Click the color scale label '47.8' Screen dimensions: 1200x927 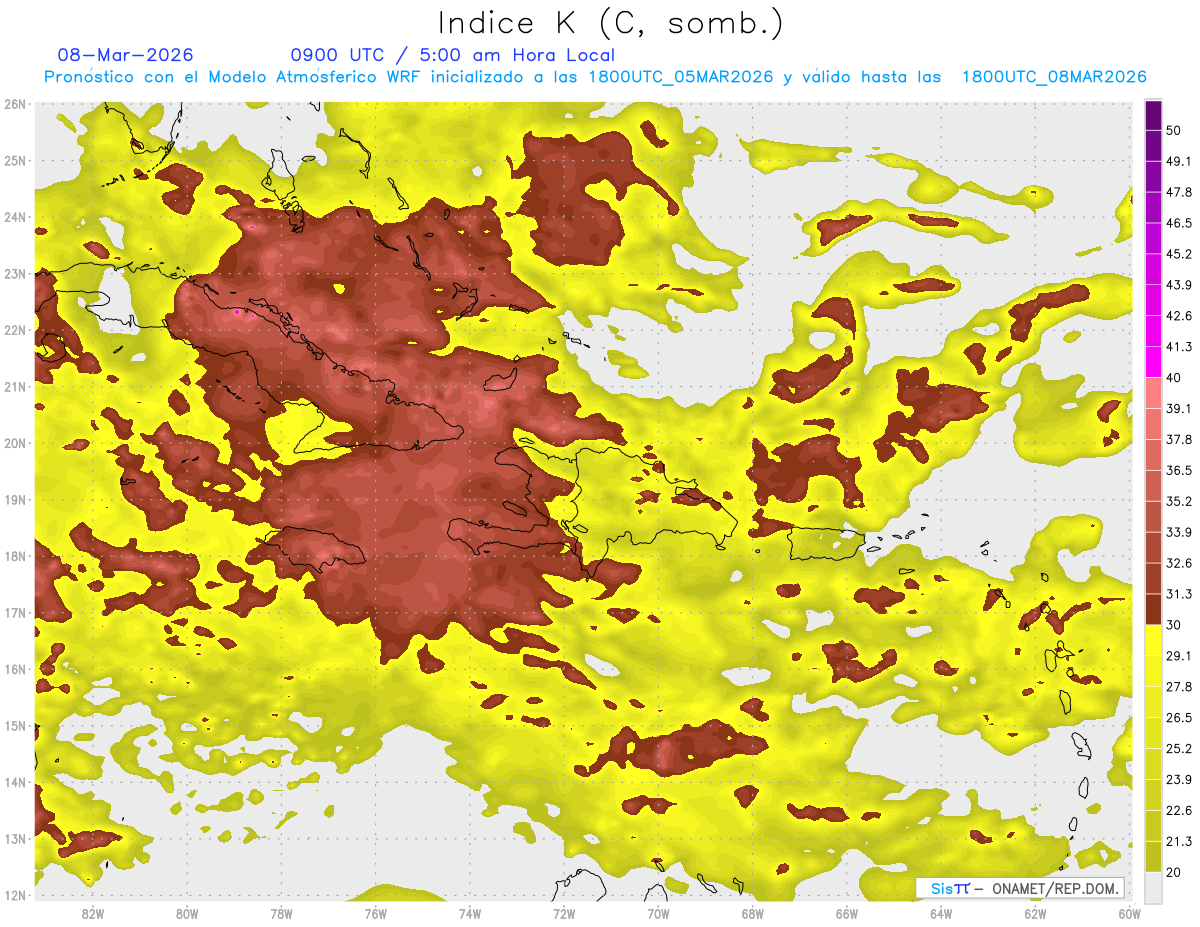tap(1178, 192)
